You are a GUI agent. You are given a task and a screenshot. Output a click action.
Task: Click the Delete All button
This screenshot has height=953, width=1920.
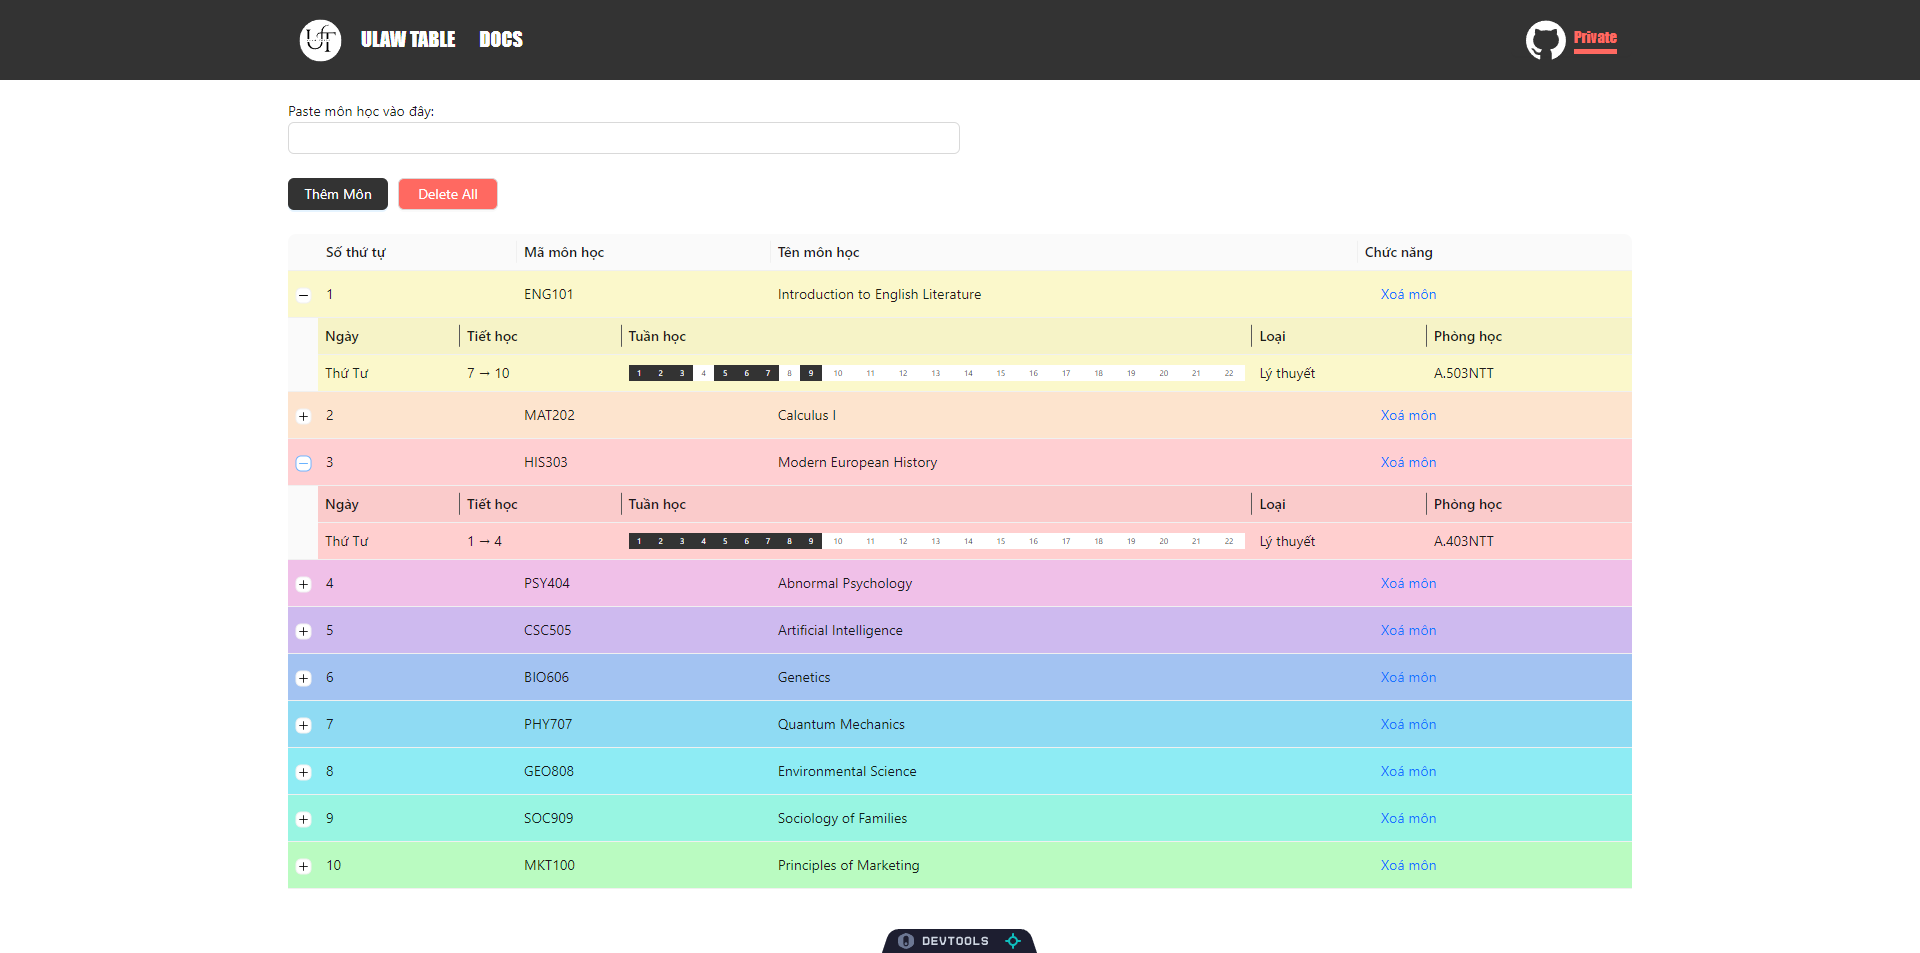(448, 194)
